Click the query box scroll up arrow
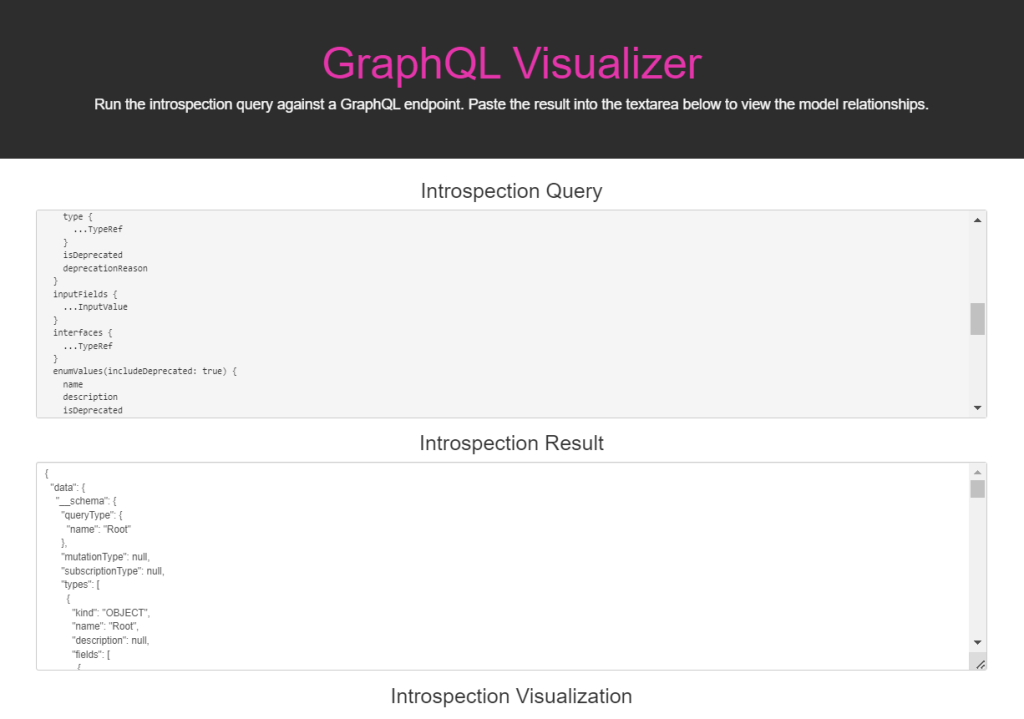Image resolution: width=1024 pixels, height=719 pixels. click(977, 220)
